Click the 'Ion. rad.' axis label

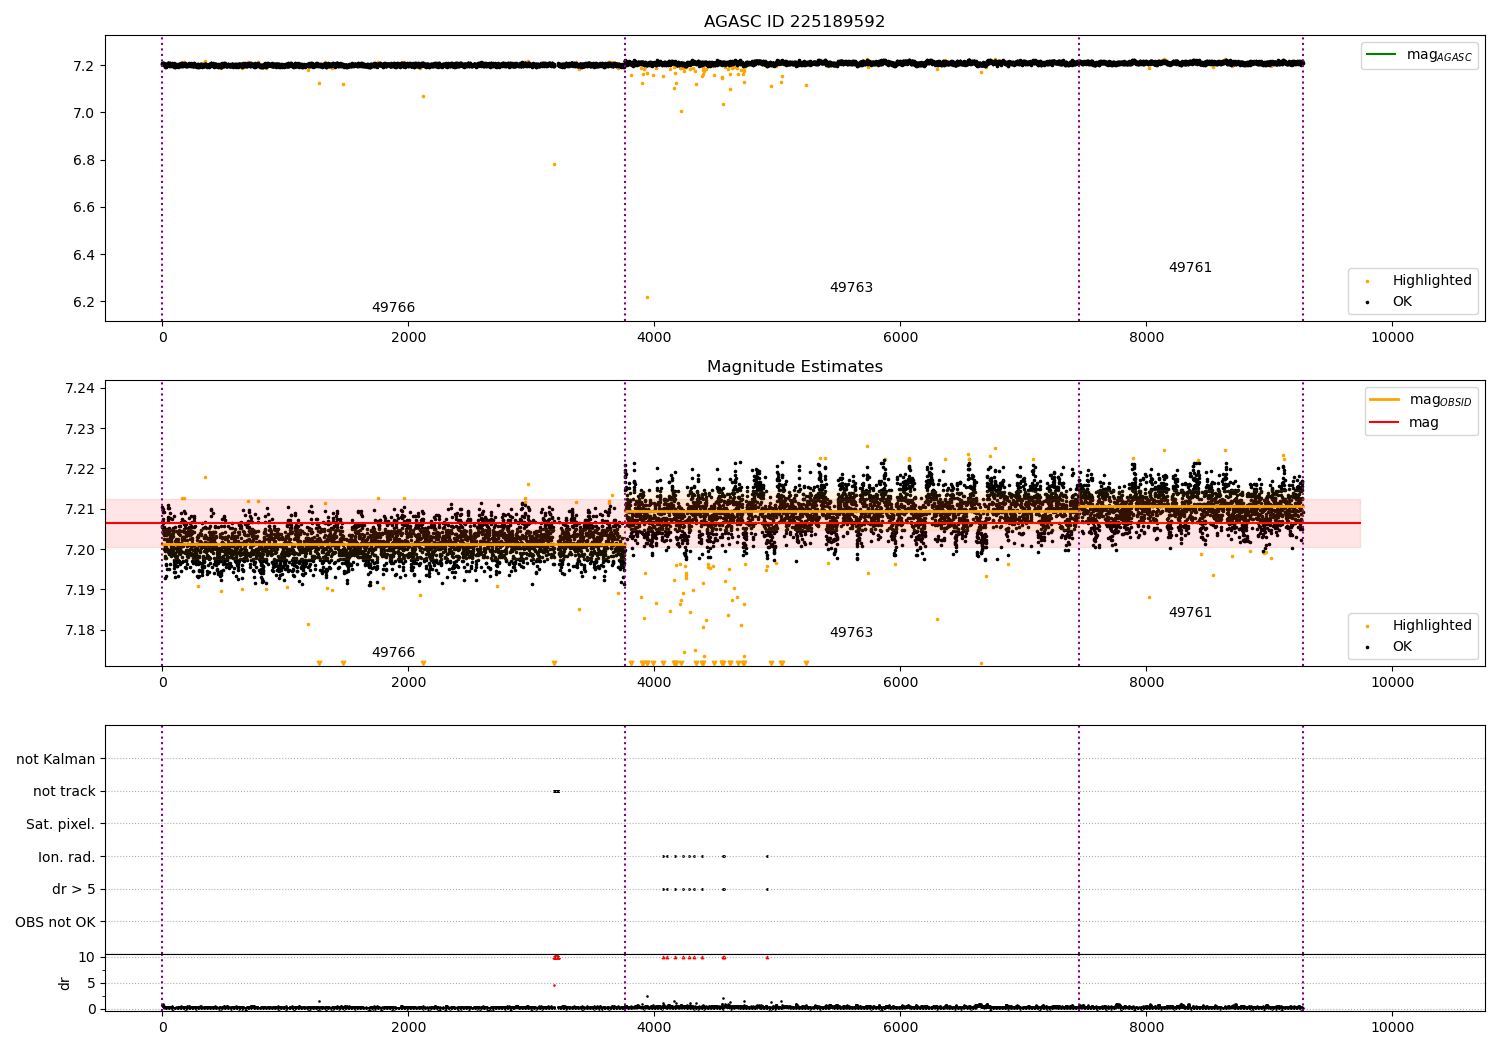coord(67,858)
